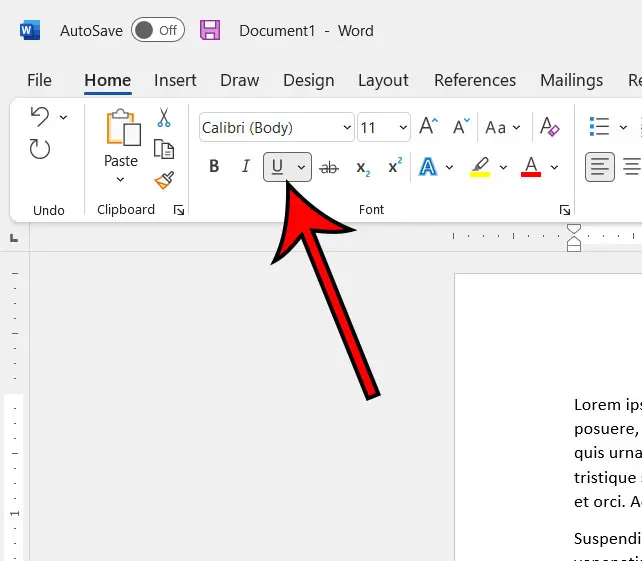Expand the font size dropdown arrow
The image size is (642, 561).
[x=403, y=127]
